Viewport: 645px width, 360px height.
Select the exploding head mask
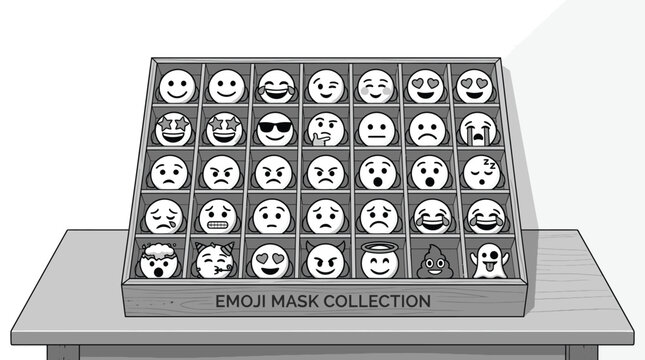coord(158,260)
